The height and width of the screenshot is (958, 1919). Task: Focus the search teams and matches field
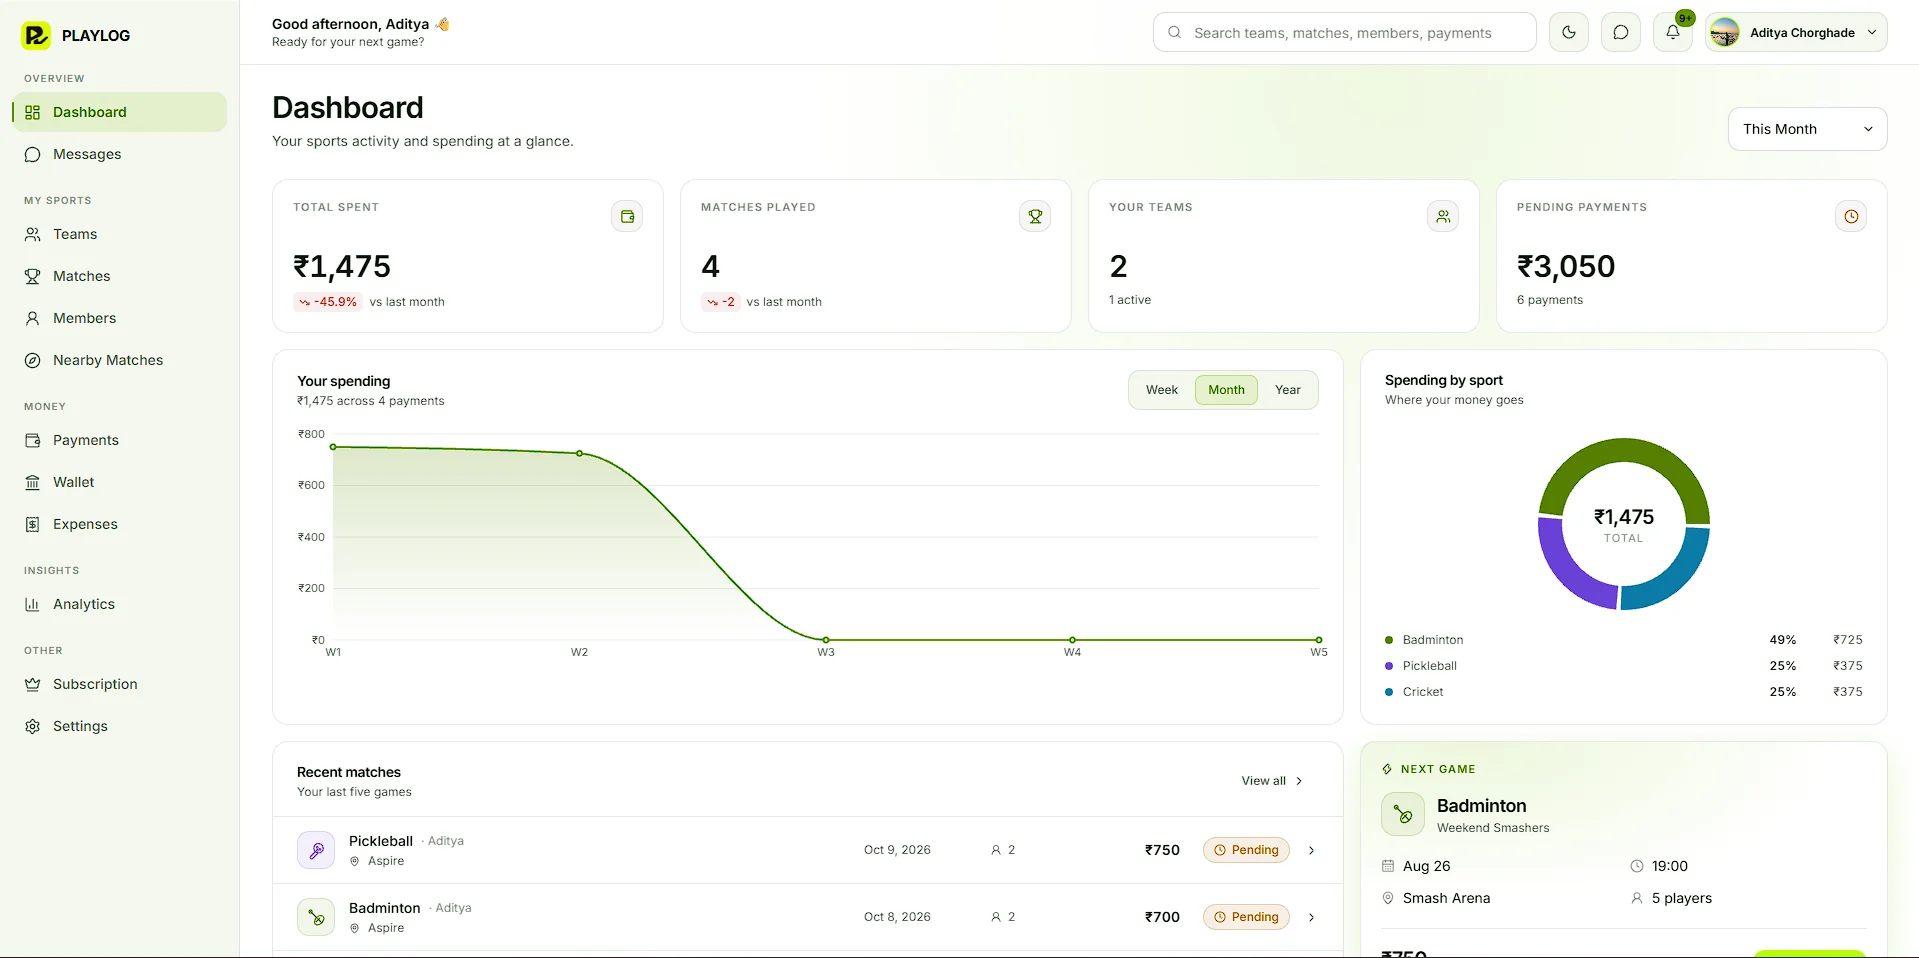point(1344,32)
